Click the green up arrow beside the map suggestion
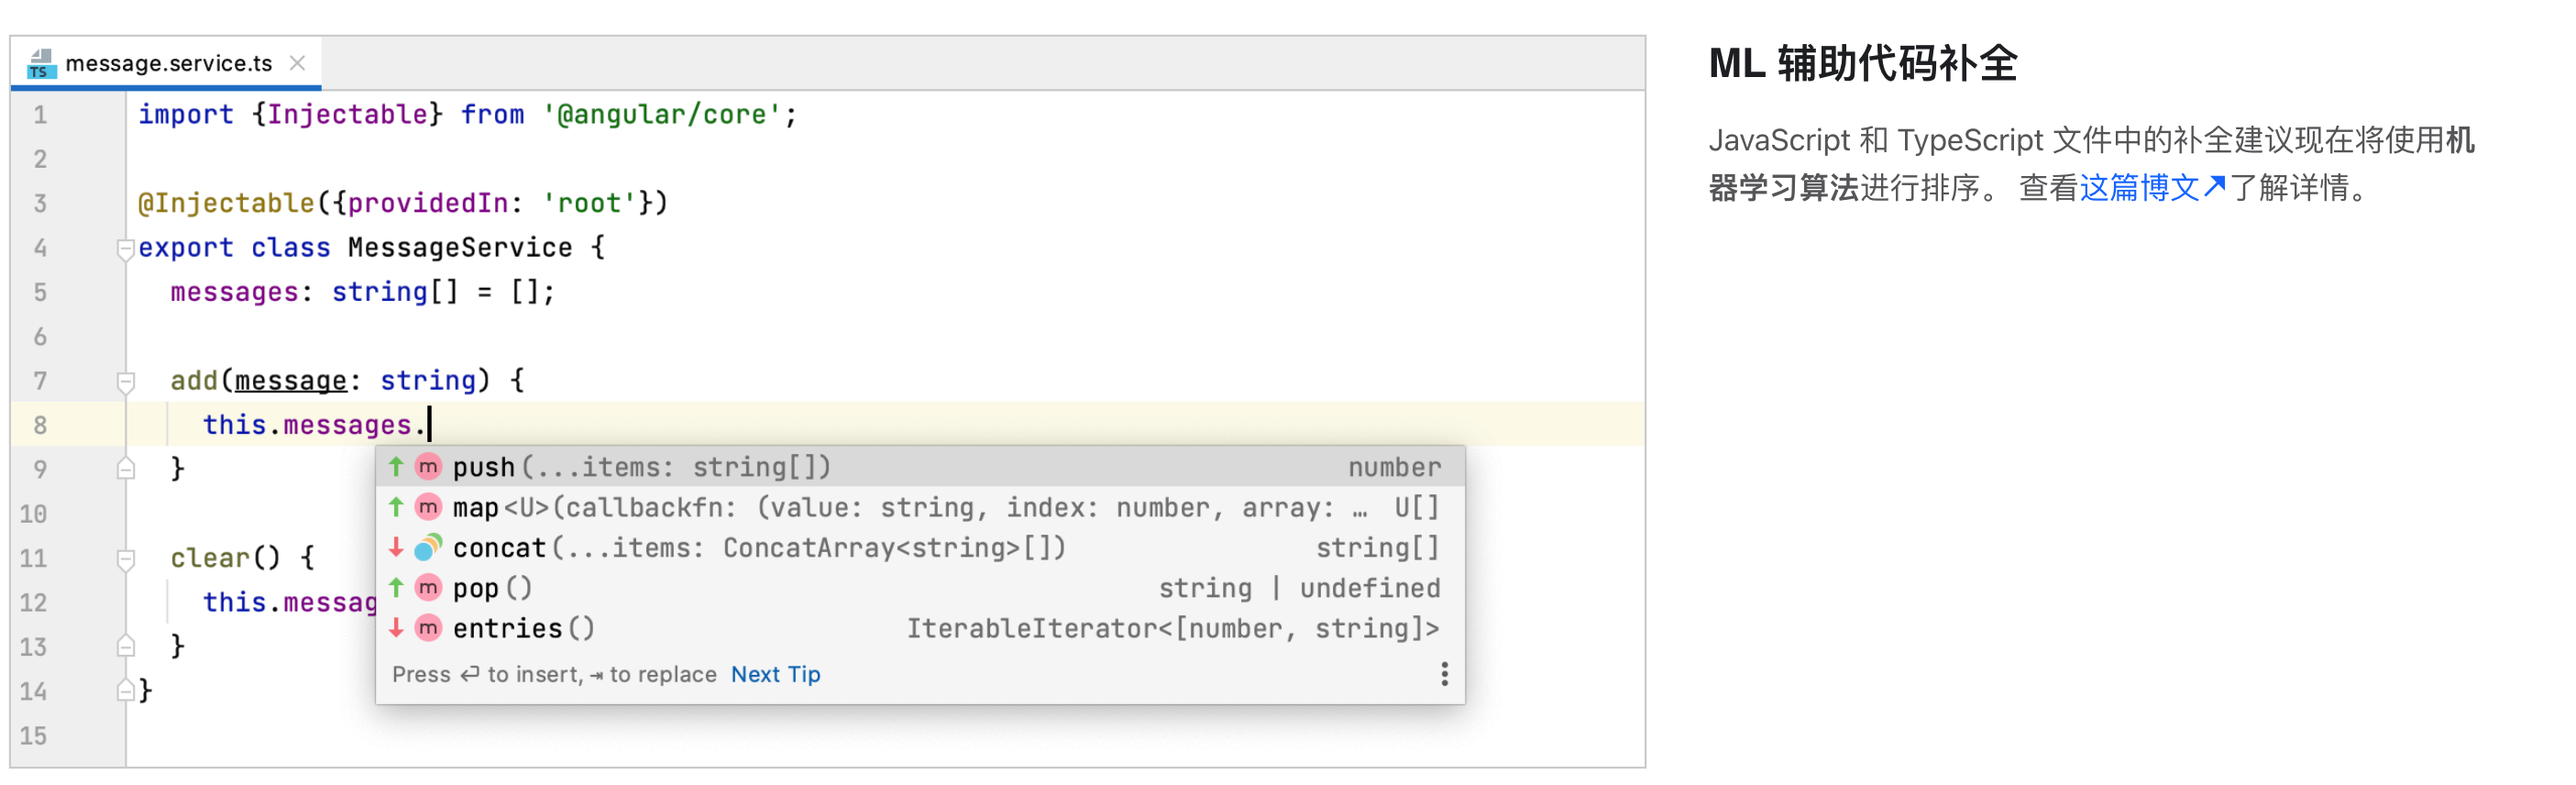Image resolution: width=2576 pixels, height=785 pixels. (395, 507)
